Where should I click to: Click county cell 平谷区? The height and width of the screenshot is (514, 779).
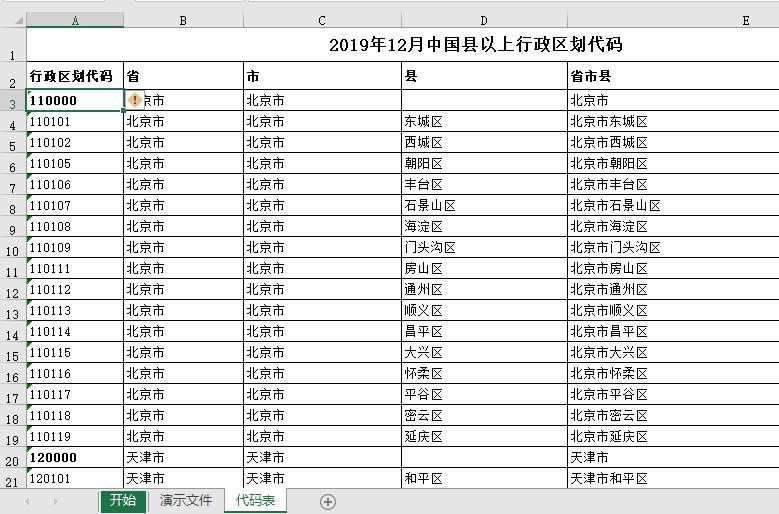click(484, 394)
